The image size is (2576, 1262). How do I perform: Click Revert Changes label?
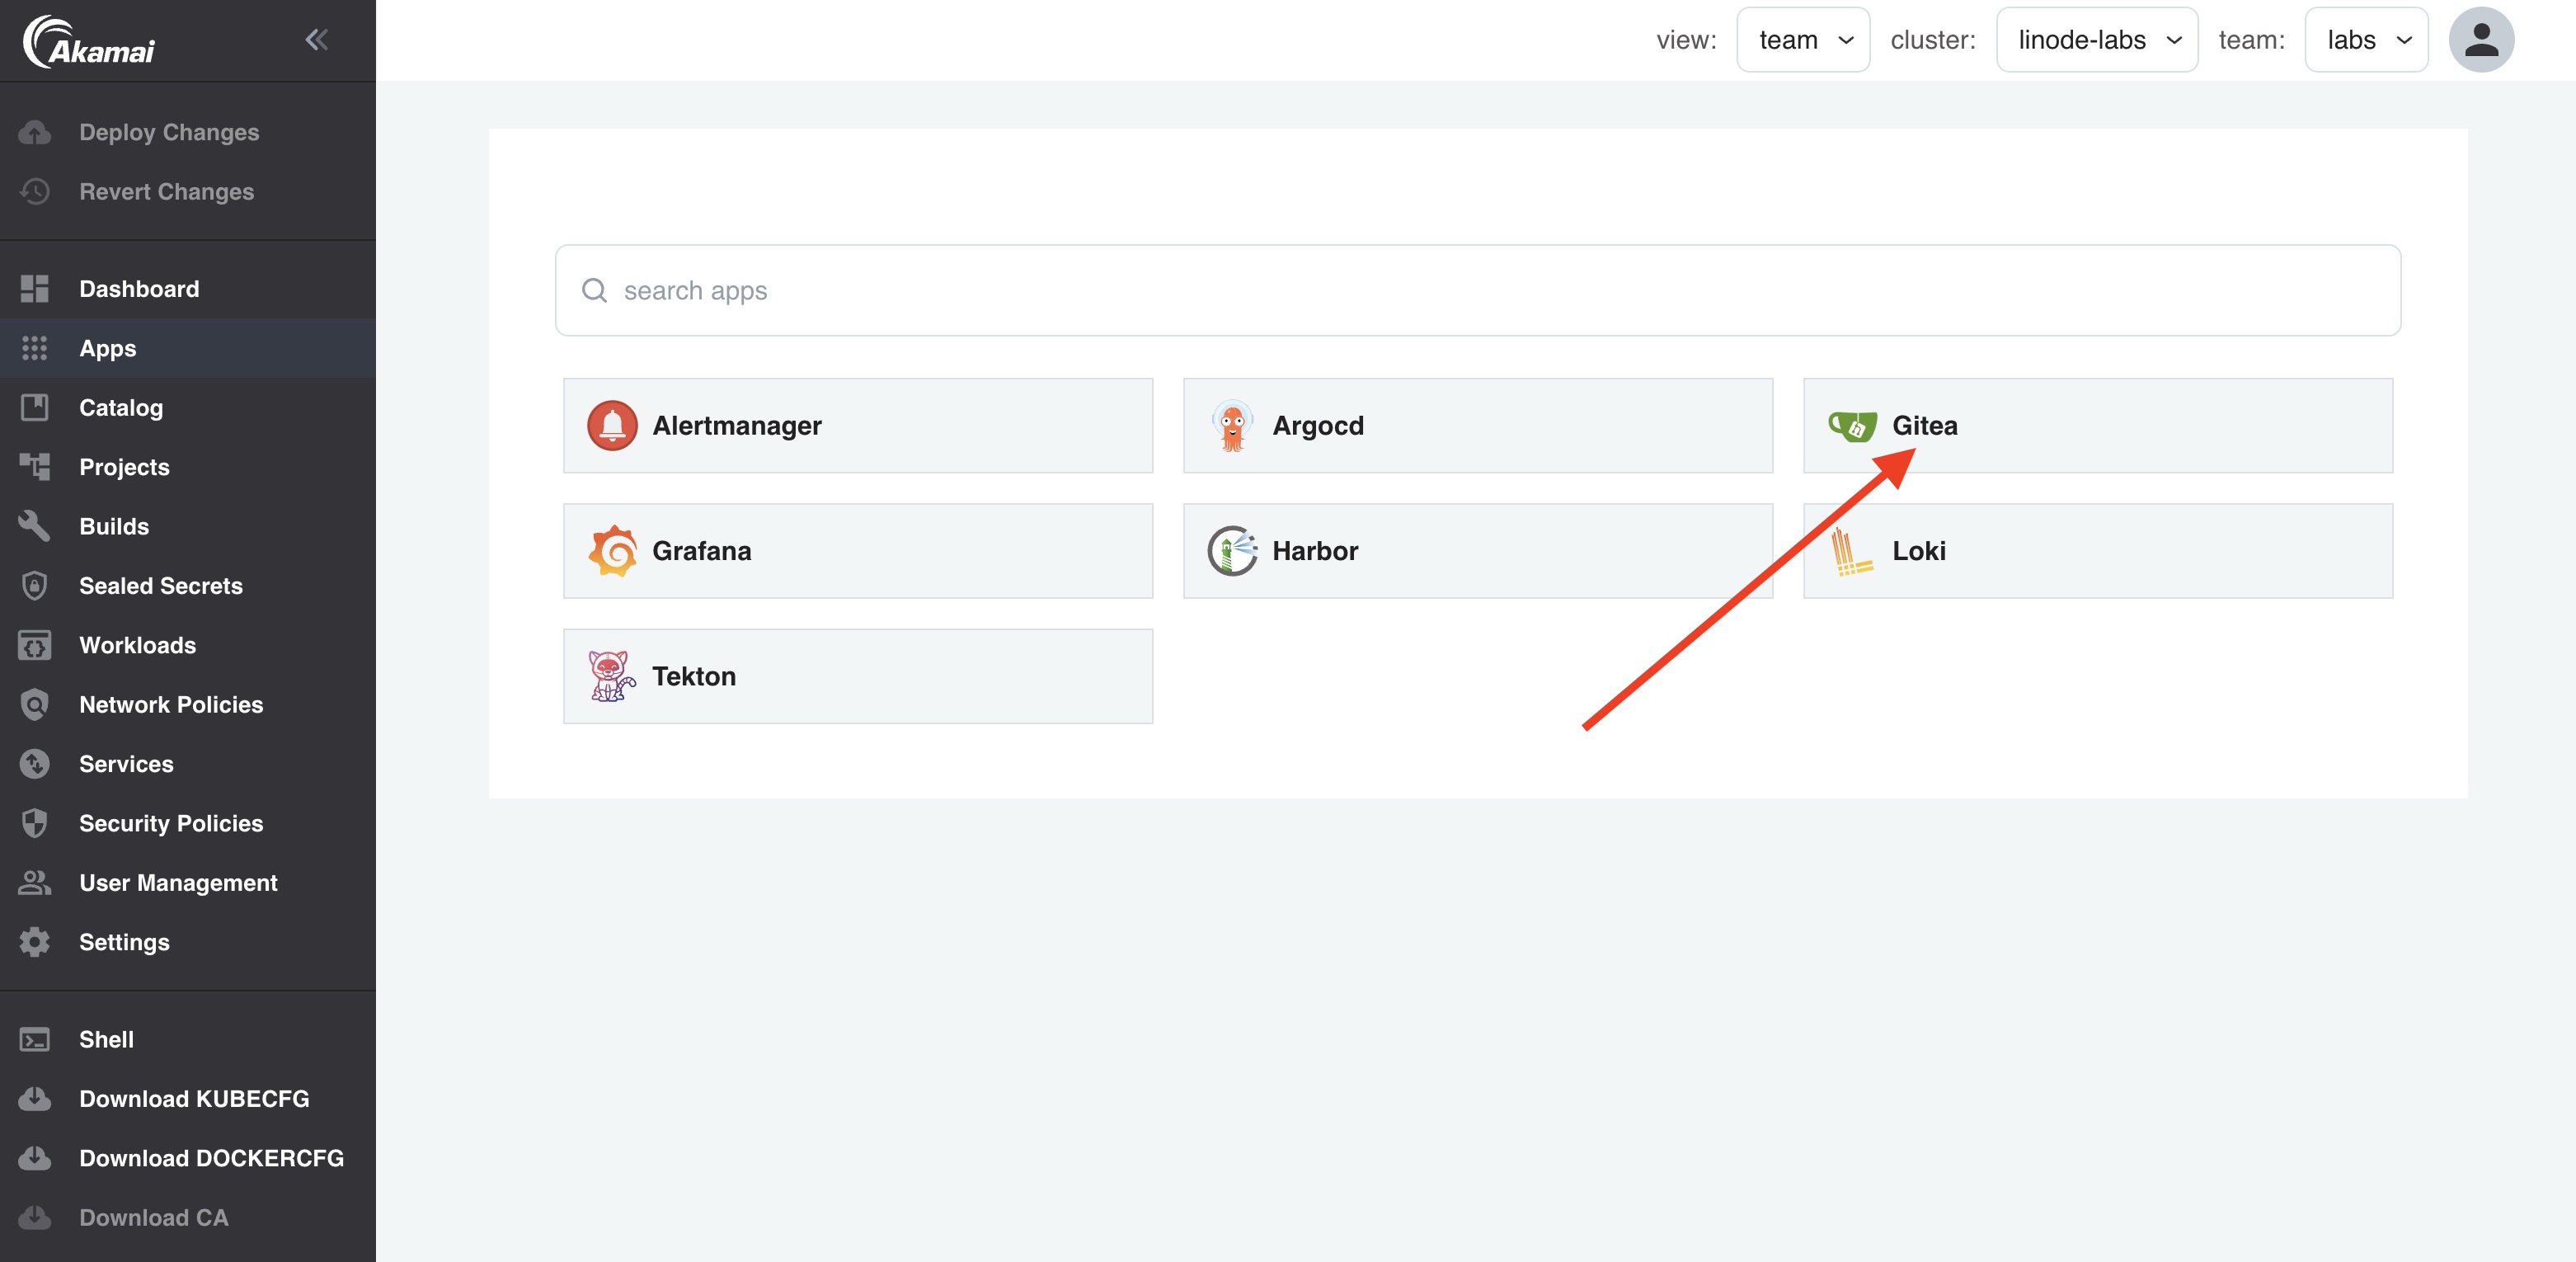point(167,191)
